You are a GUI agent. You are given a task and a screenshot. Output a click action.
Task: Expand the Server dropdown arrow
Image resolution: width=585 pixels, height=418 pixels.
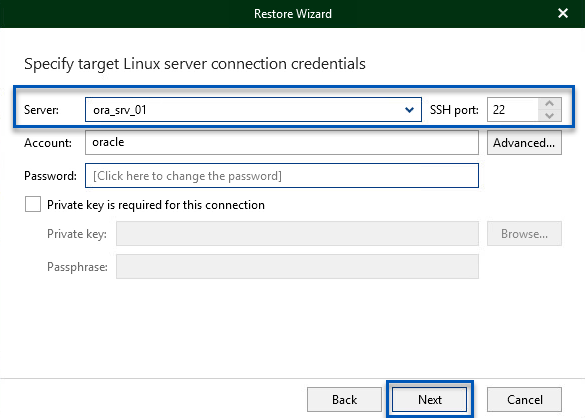coord(409,110)
